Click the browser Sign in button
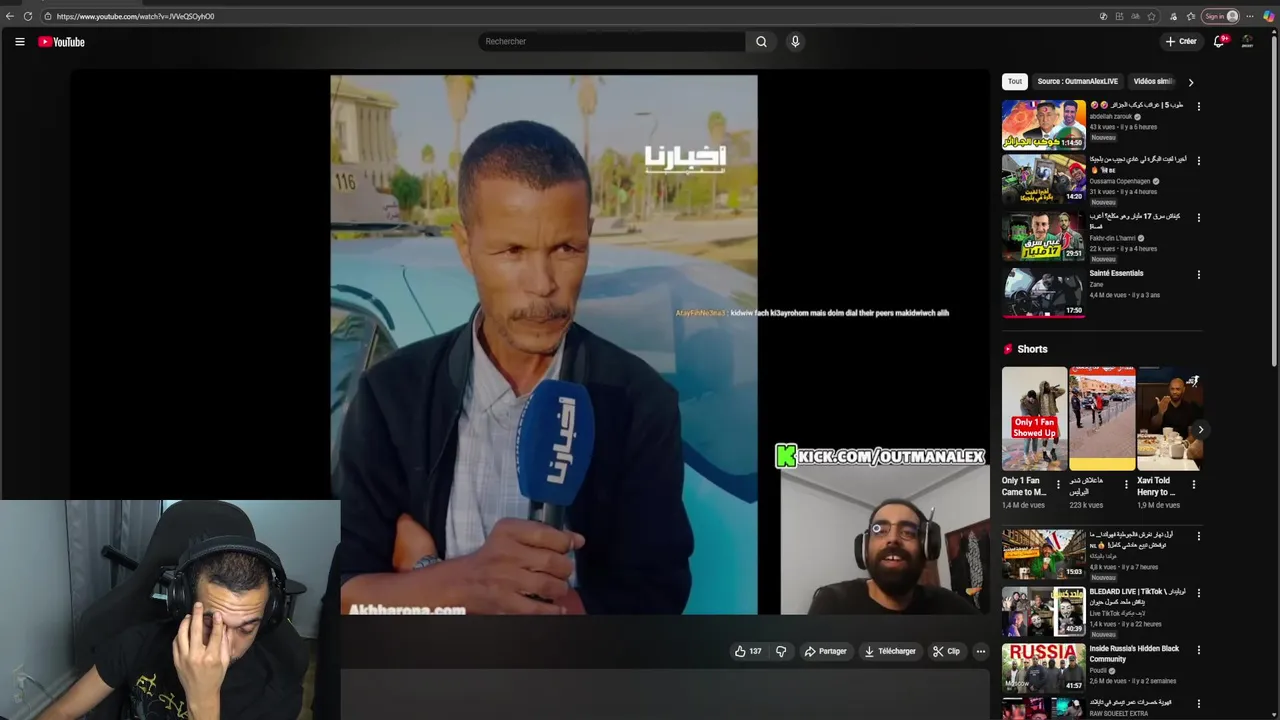Viewport: 1280px width, 720px height. [x=1221, y=16]
